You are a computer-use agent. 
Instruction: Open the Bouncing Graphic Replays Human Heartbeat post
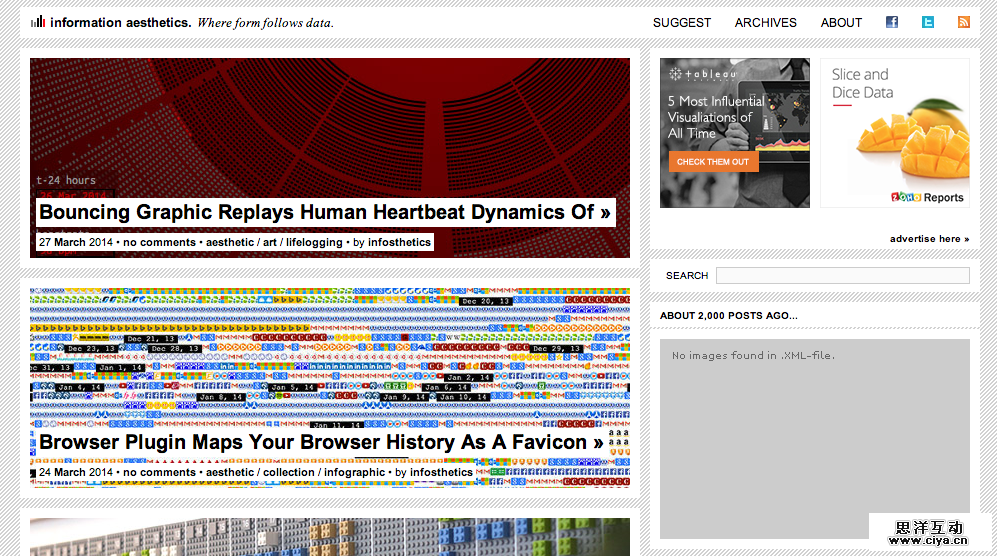point(324,212)
